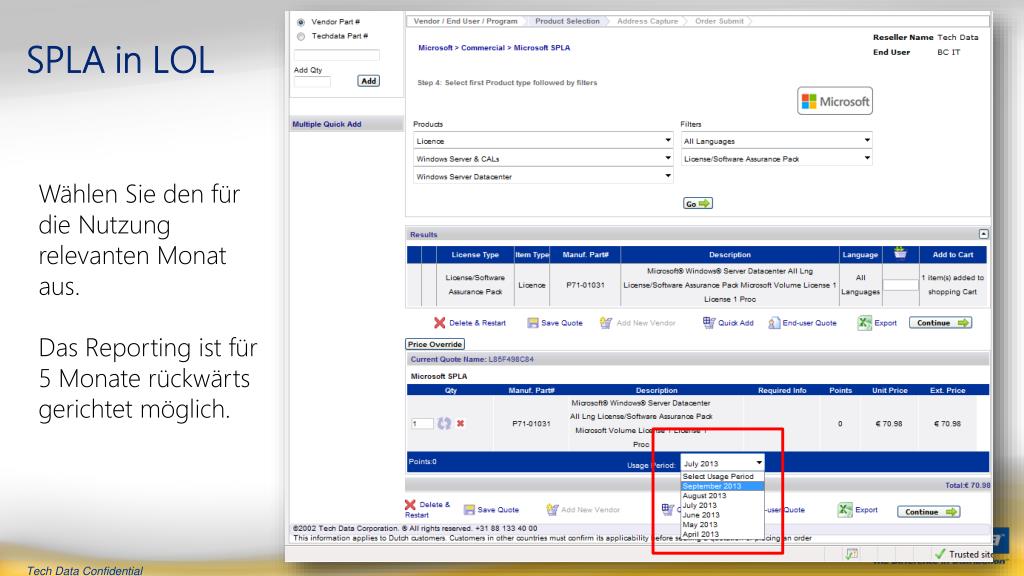Click the Trusted sites checkmark in the status bar

click(x=940, y=554)
